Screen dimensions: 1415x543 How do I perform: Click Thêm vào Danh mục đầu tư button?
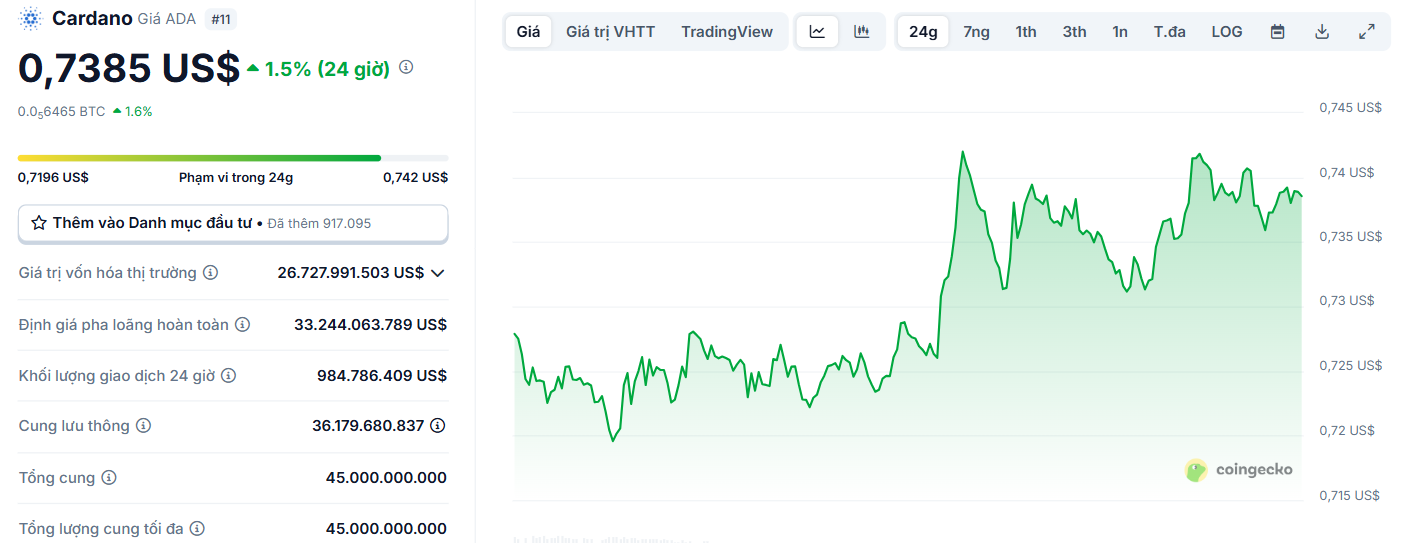tap(233, 223)
